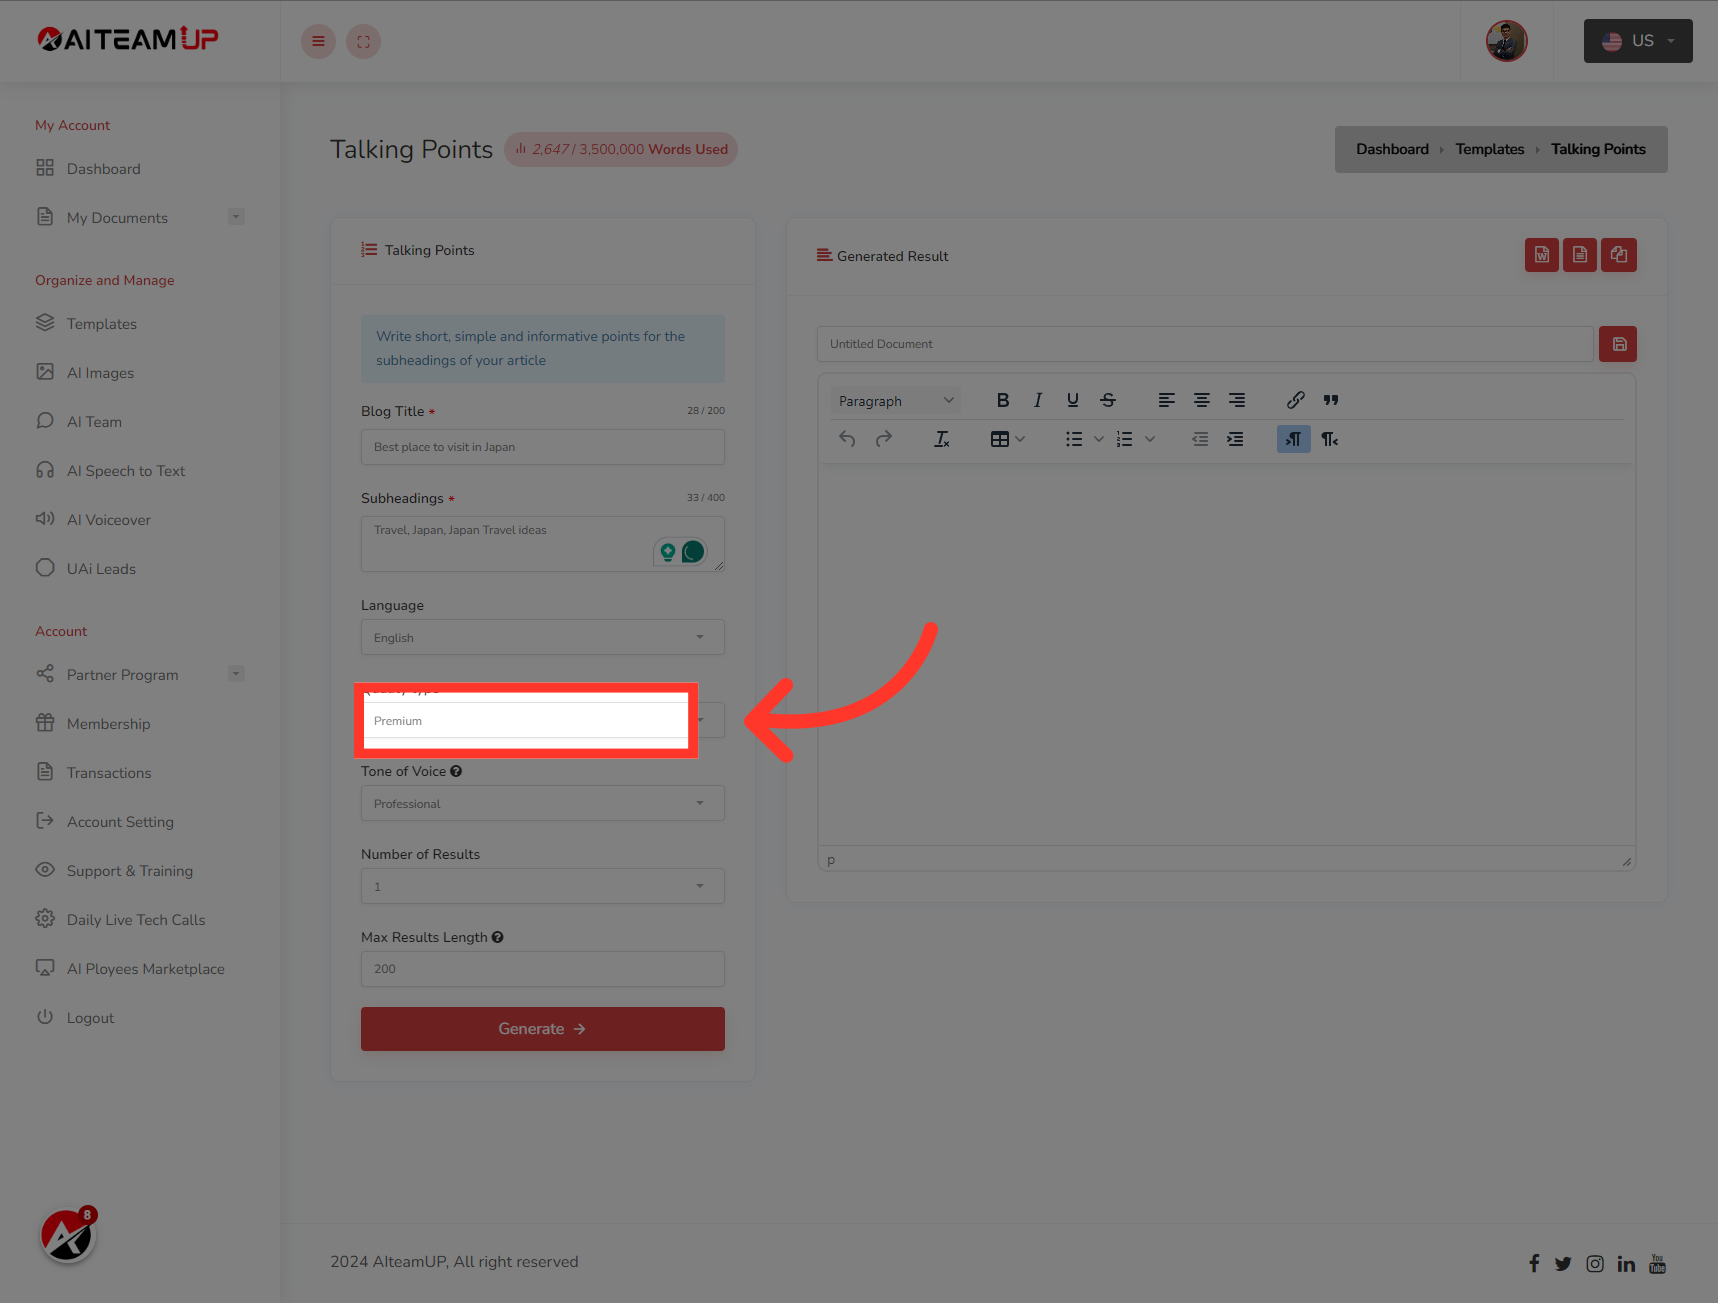This screenshot has width=1718, height=1303.
Task: Clear text formatting with the Tx icon
Action: 941,438
